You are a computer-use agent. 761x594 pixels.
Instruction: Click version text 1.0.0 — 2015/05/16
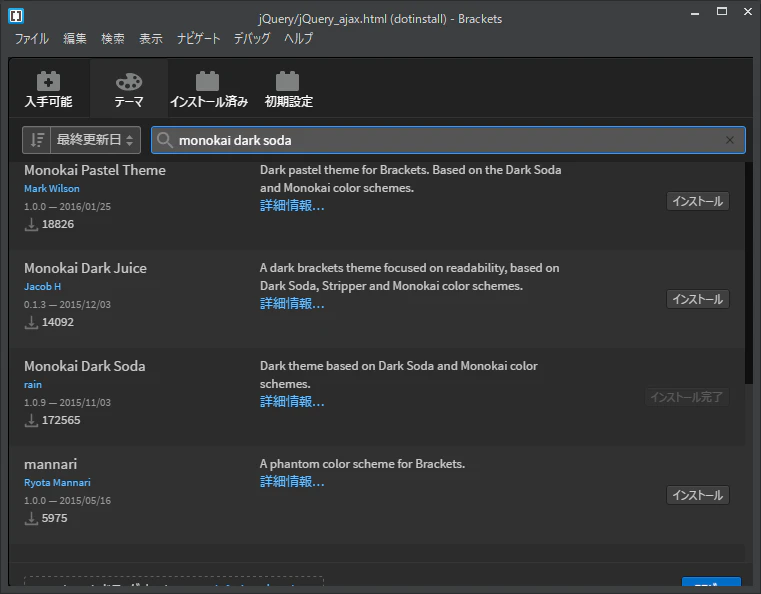pos(67,501)
